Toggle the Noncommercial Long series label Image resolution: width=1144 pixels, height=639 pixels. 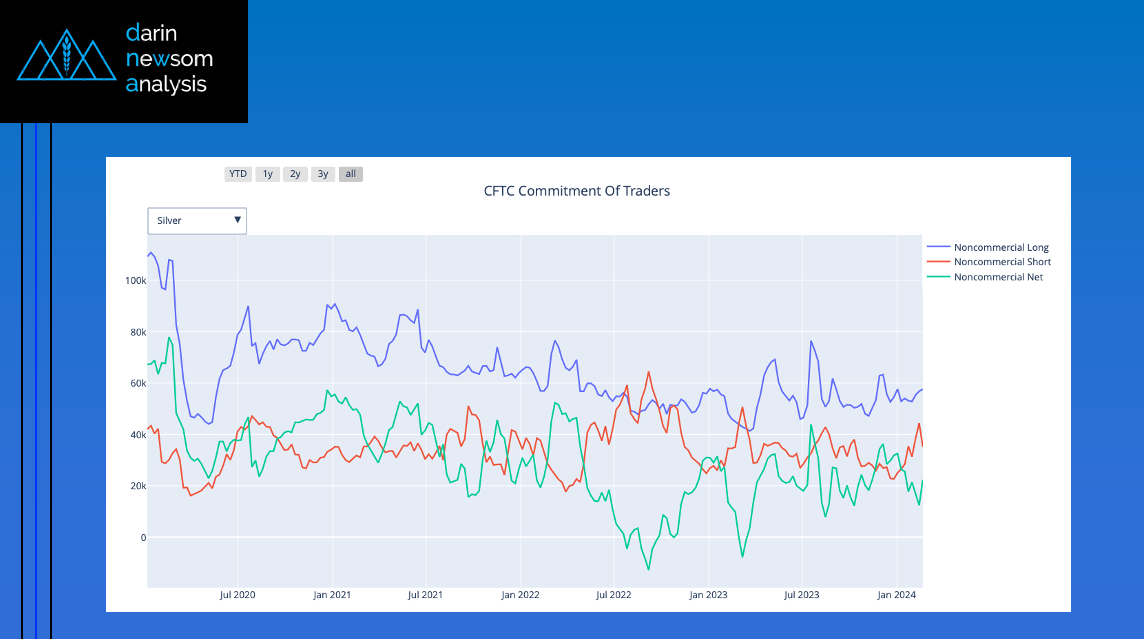pos(1001,247)
